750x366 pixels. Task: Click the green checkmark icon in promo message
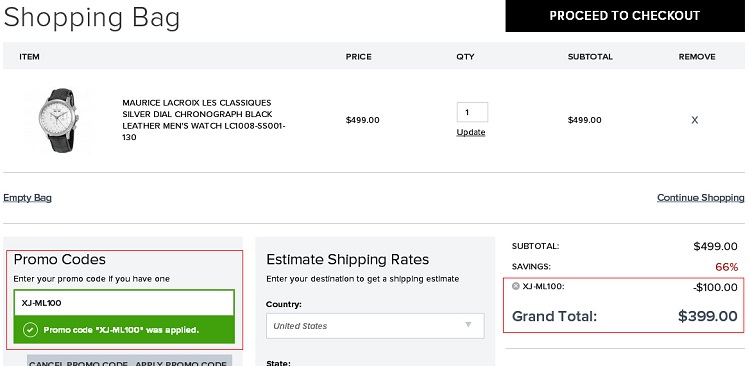[30, 330]
